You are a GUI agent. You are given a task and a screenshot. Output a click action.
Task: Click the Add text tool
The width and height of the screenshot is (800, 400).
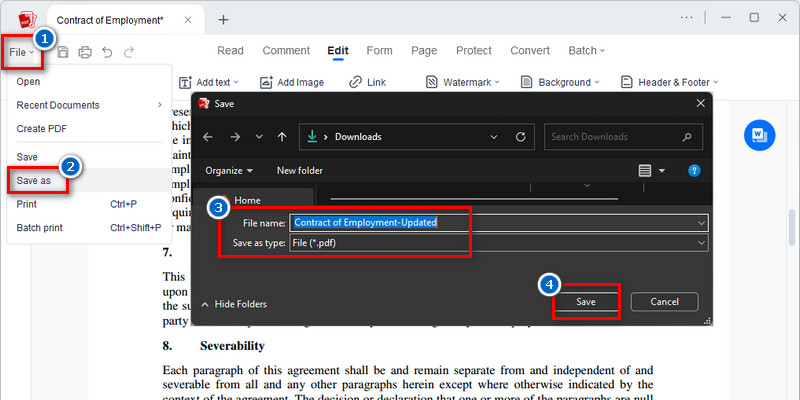pyautogui.click(x=209, y=82)
